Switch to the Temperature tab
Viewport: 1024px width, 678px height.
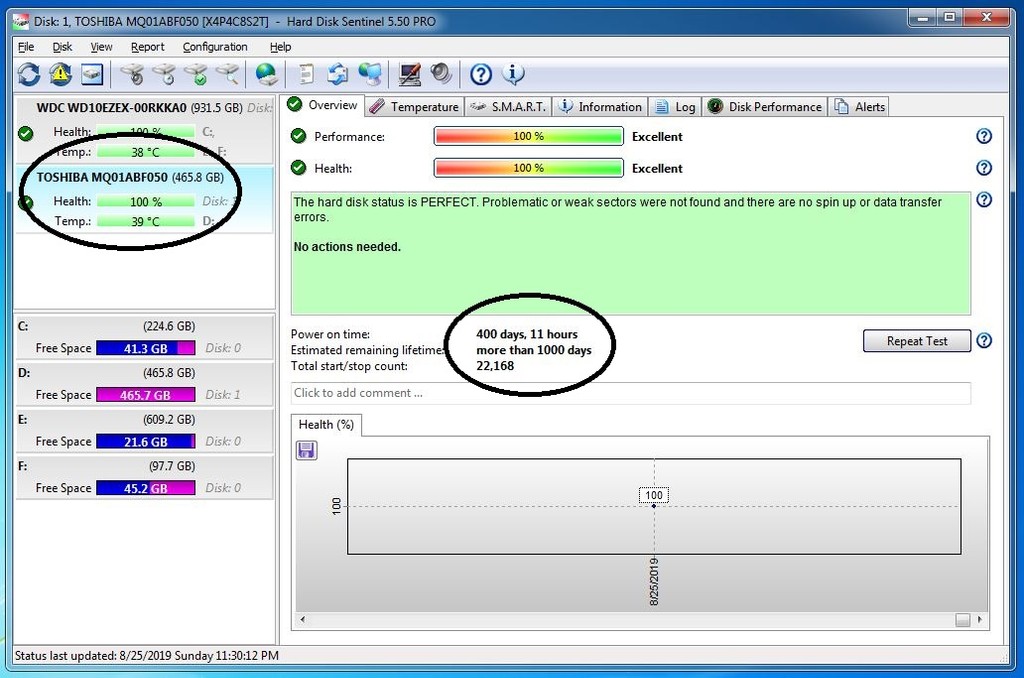[414, 106]
